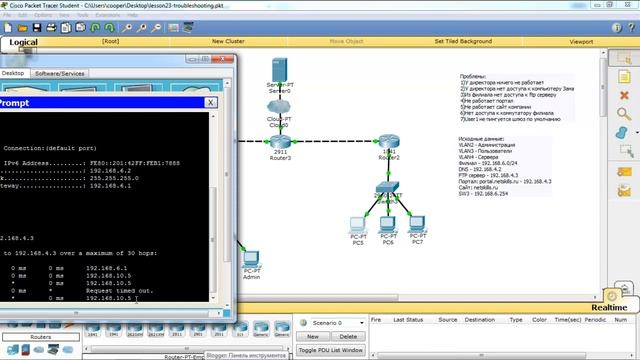Select PC7 on the canvas
This screenshot has height=360, width=640.
tap(417, 224)
